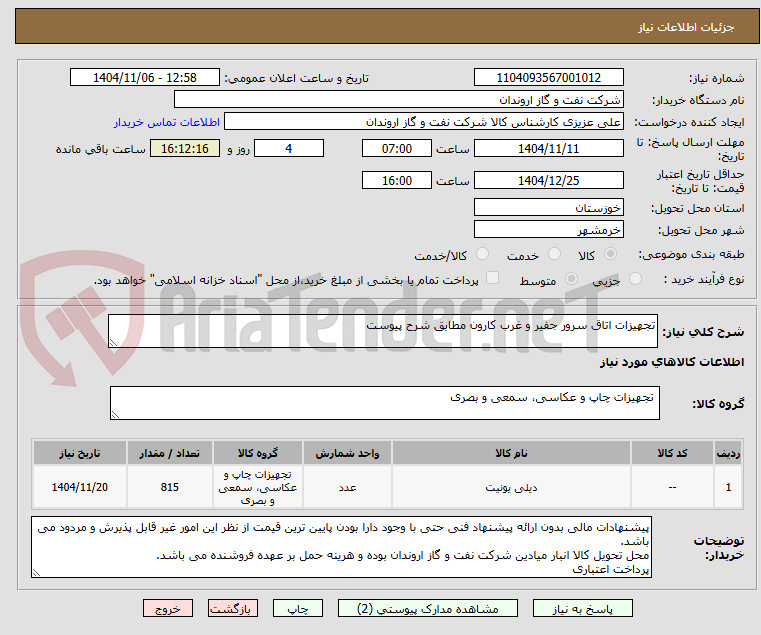Image resolution: width=761 pixels, height=635 pixels.
Task: Click the item code cell showing --
Action: click(x=672, y=487)
